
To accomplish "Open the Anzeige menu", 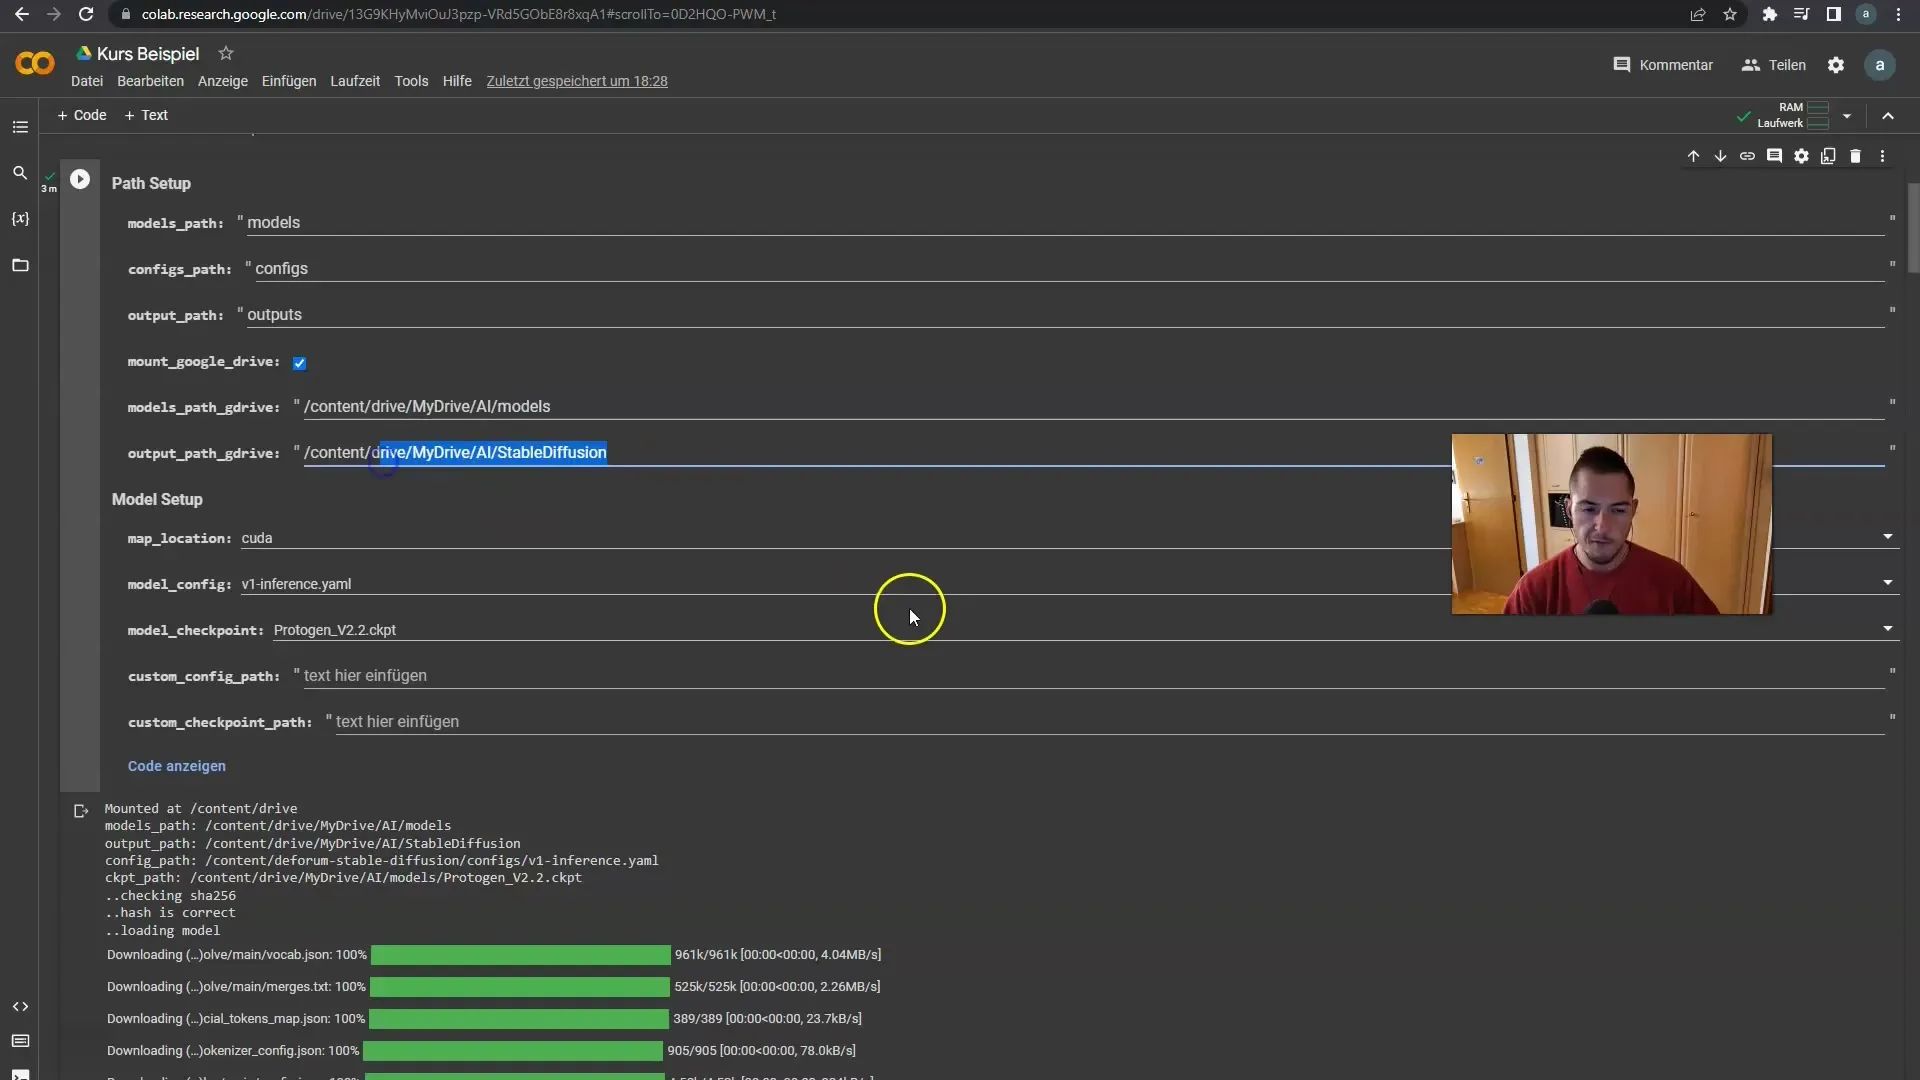I will [x=223, y=81].
